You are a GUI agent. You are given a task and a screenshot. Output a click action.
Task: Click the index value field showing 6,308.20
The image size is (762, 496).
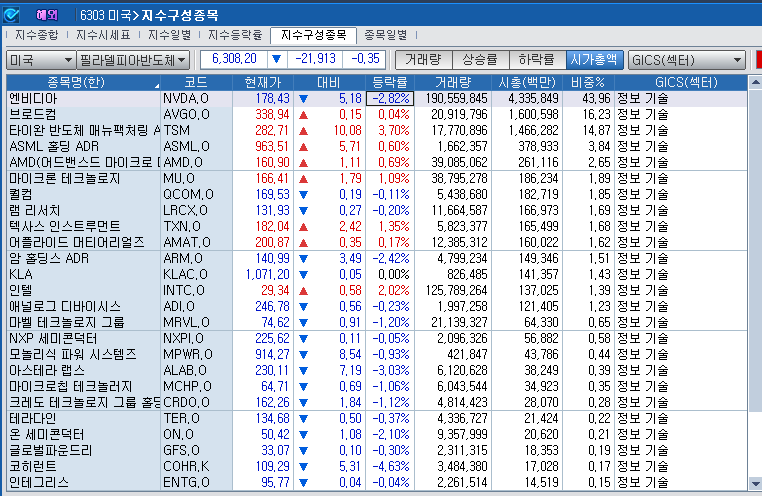(235, 59)
